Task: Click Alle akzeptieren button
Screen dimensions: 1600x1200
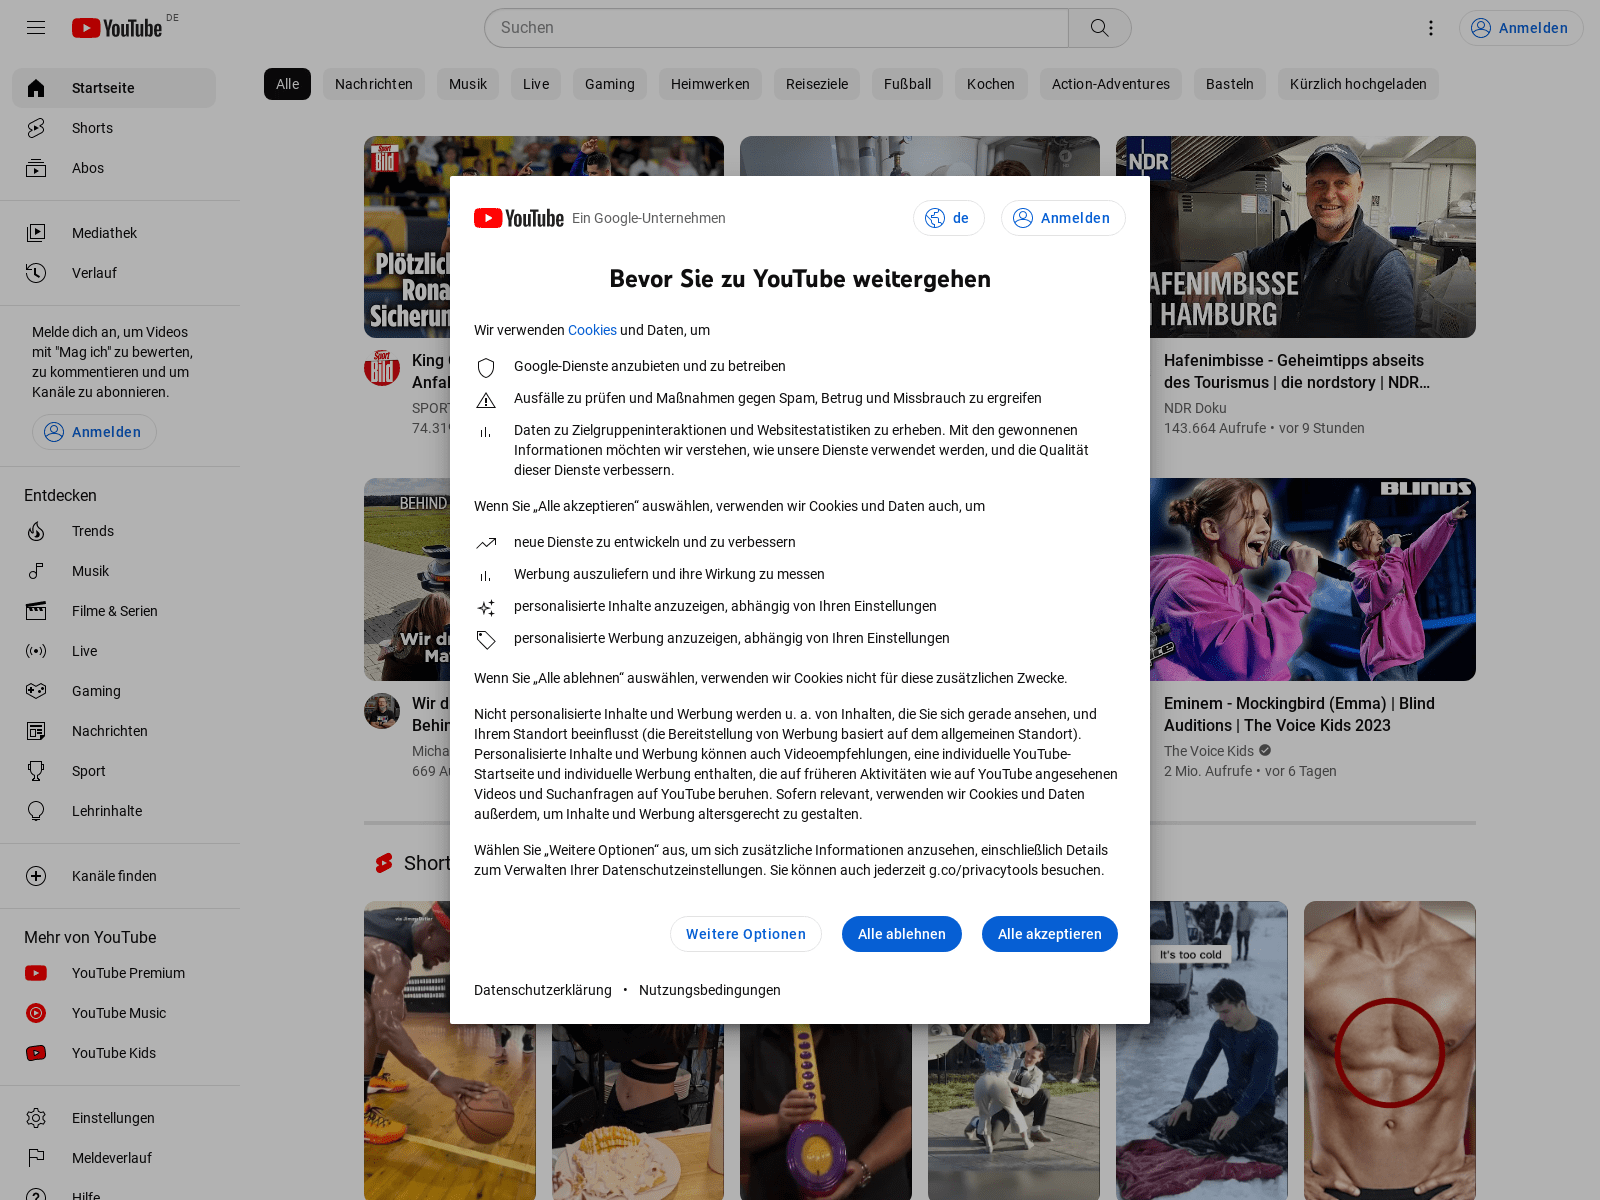Action: 1050,934
